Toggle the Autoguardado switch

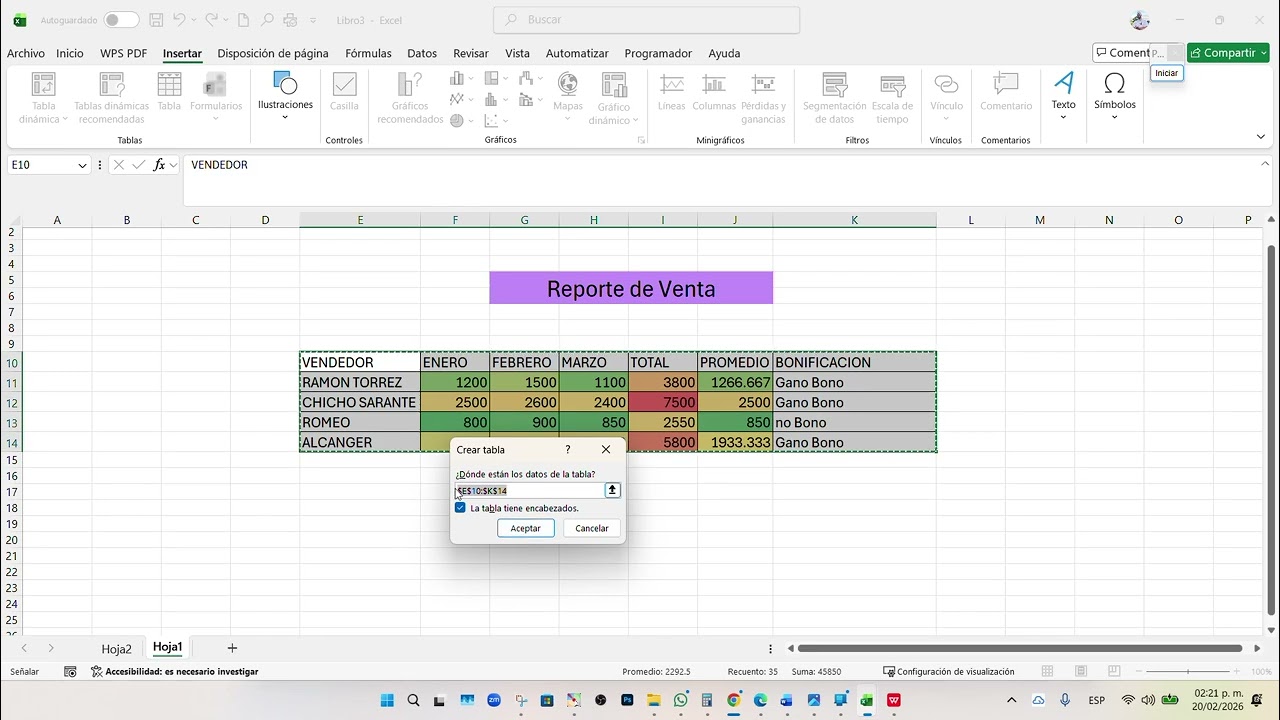click(121, 20)
